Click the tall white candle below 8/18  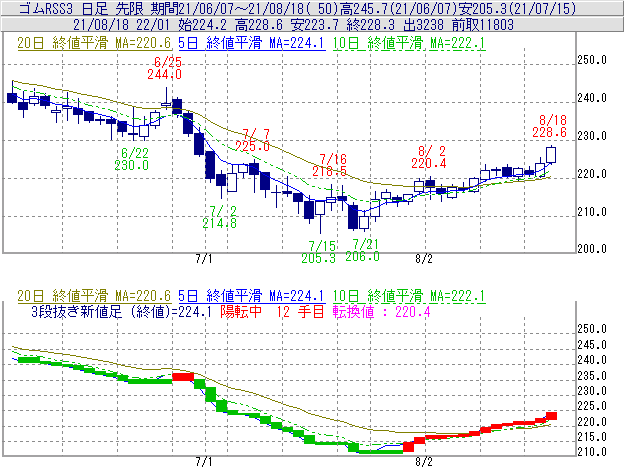551,155
